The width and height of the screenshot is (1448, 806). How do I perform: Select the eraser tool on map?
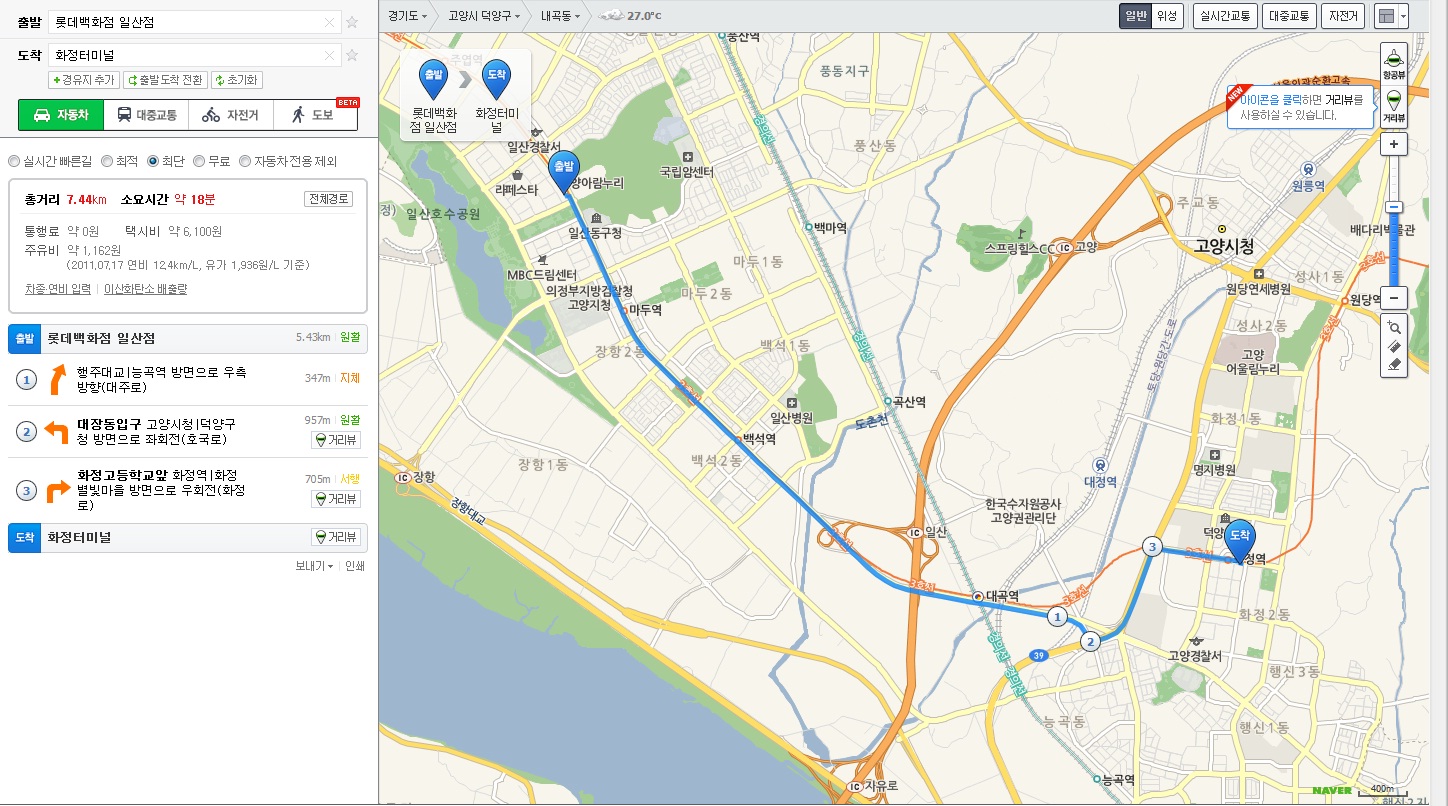click(1394, 365)
